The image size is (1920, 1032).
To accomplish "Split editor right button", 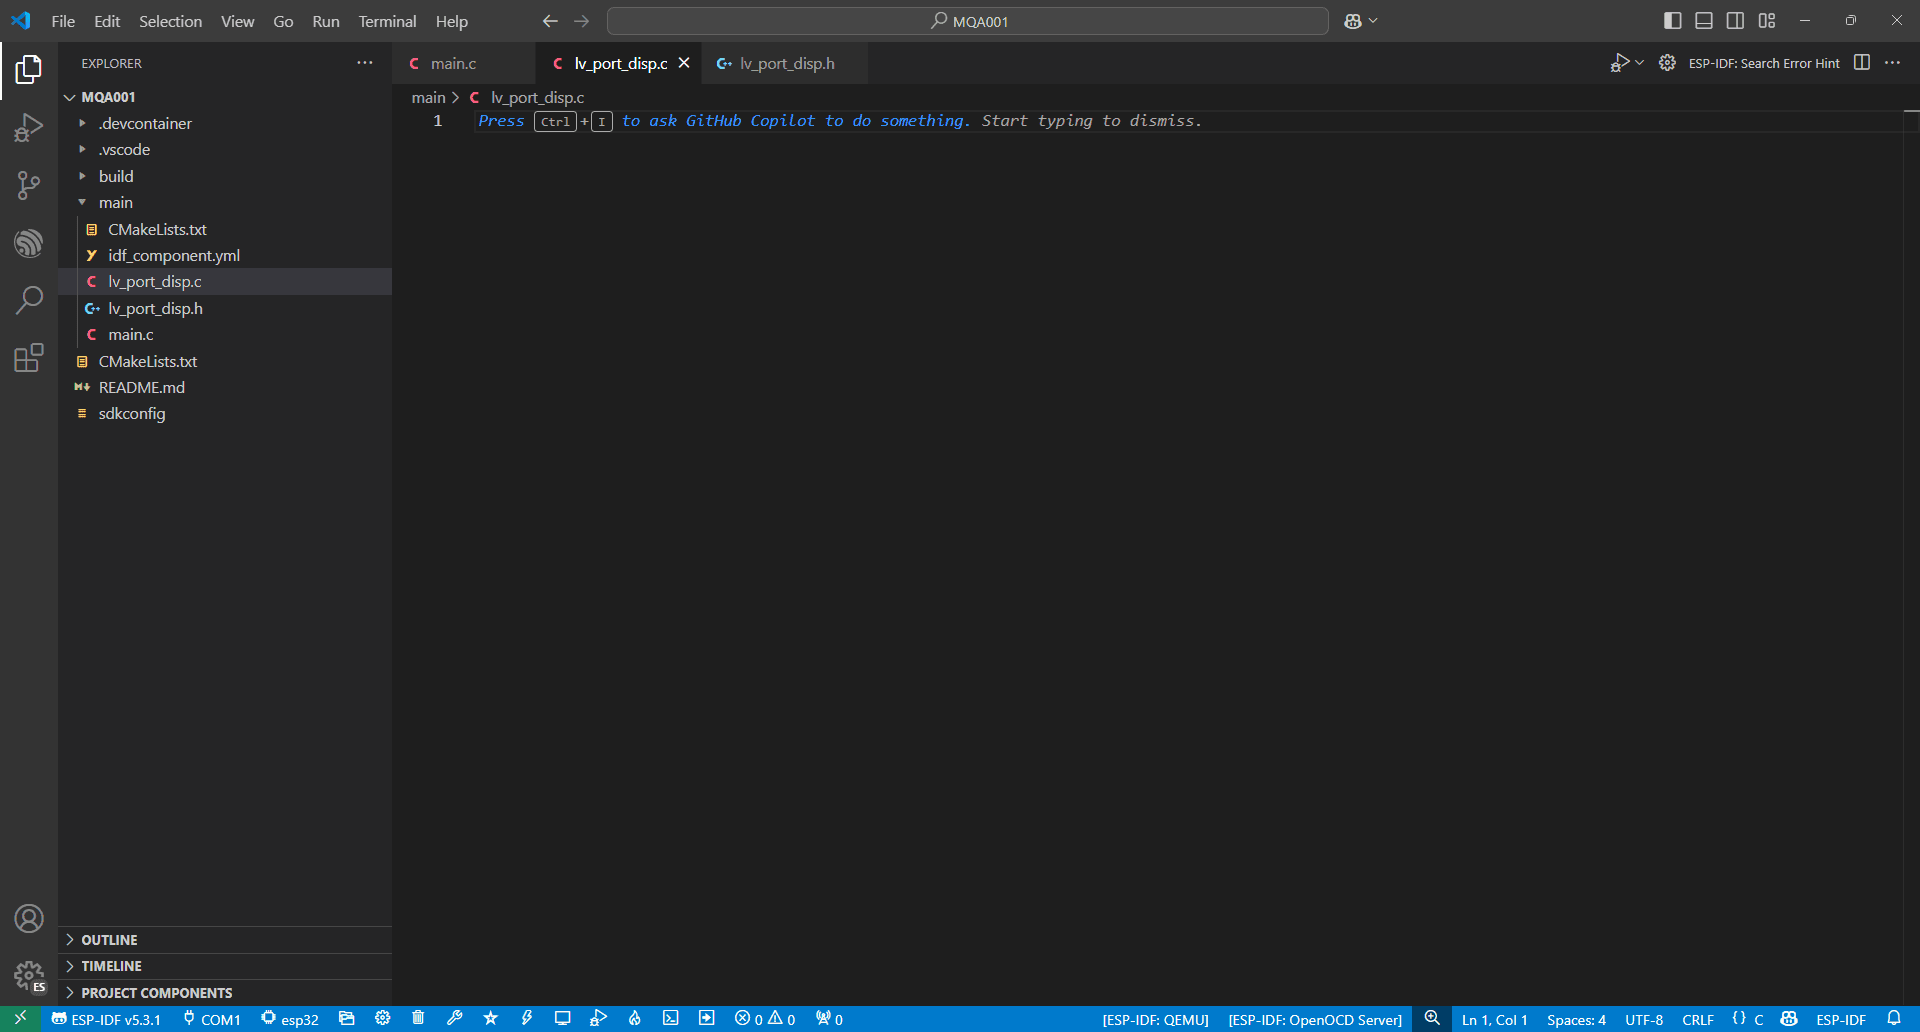I will [x=1862, y=63].
